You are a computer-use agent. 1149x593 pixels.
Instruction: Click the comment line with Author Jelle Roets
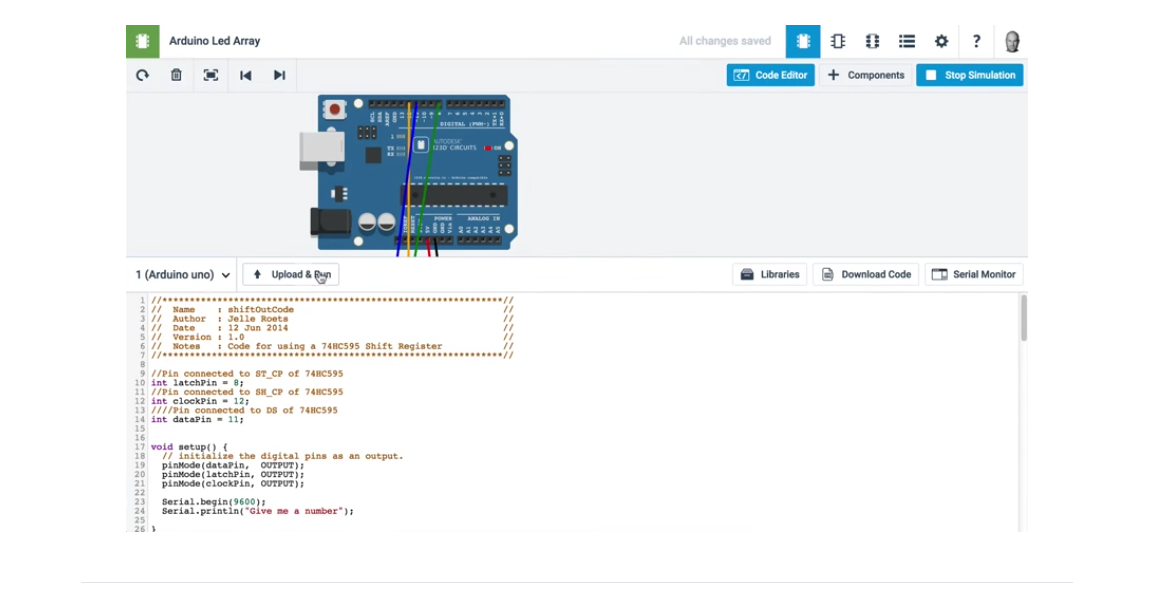tap(332, 319)
